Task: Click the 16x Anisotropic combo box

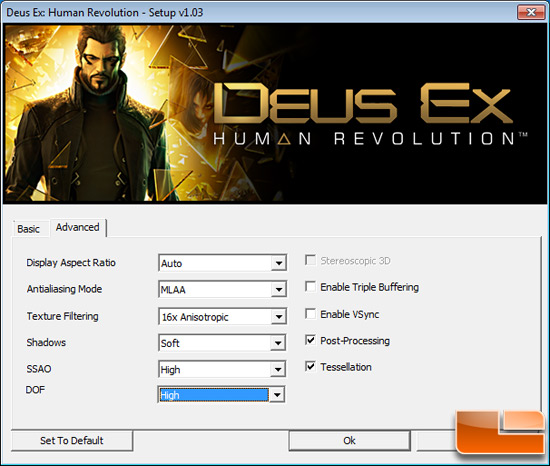Action: [x=222, y=317]
